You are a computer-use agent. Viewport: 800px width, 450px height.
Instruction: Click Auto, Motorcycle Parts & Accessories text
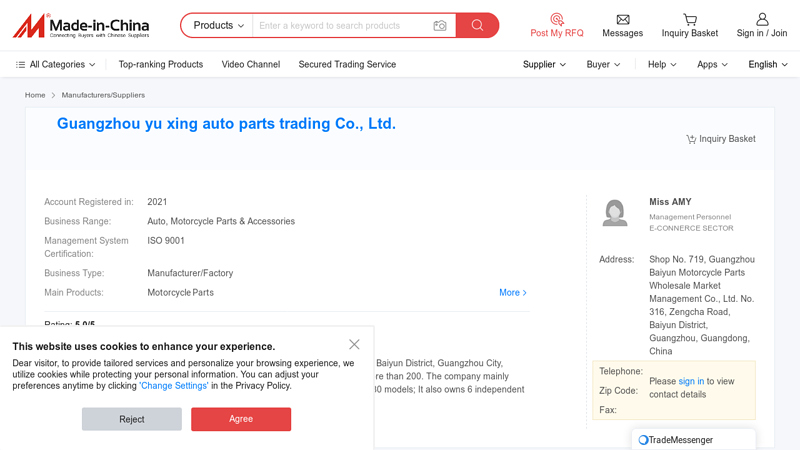pos(221,221)
